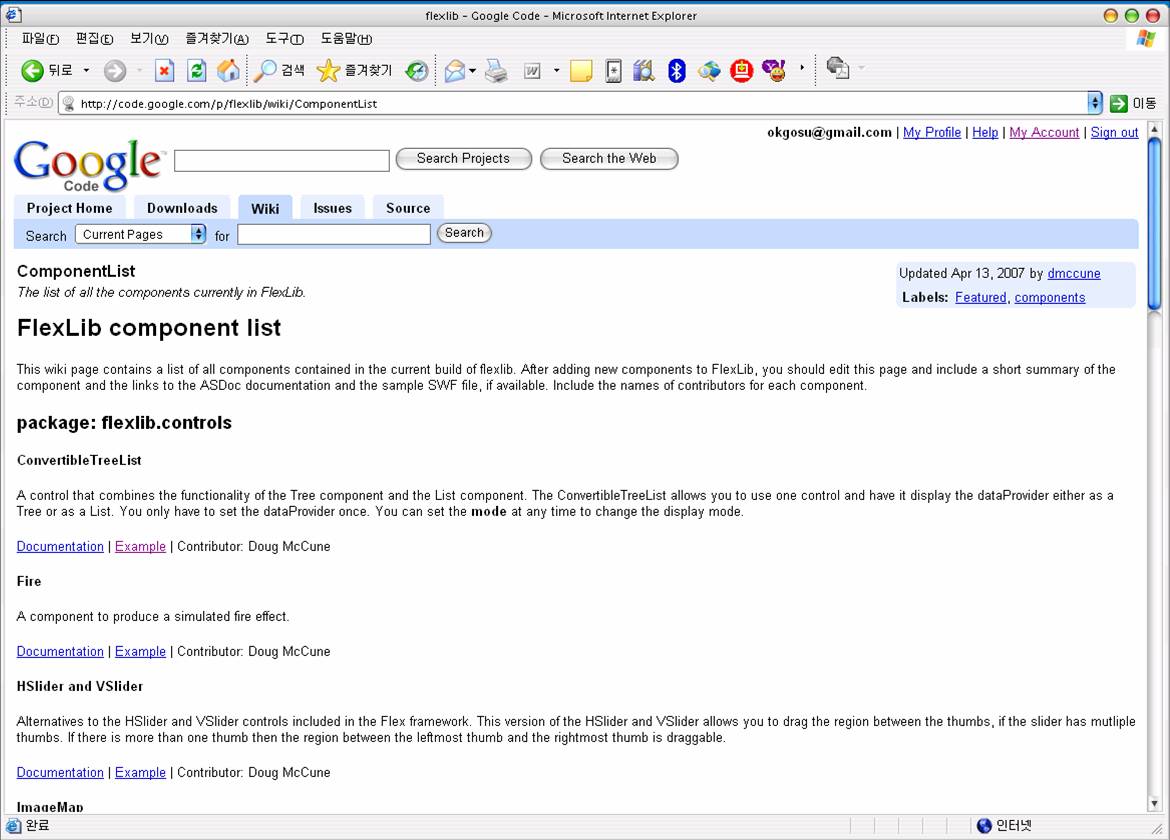Open the Mail icon dropdown arrow
The image size is (1170, 840).
472,71
